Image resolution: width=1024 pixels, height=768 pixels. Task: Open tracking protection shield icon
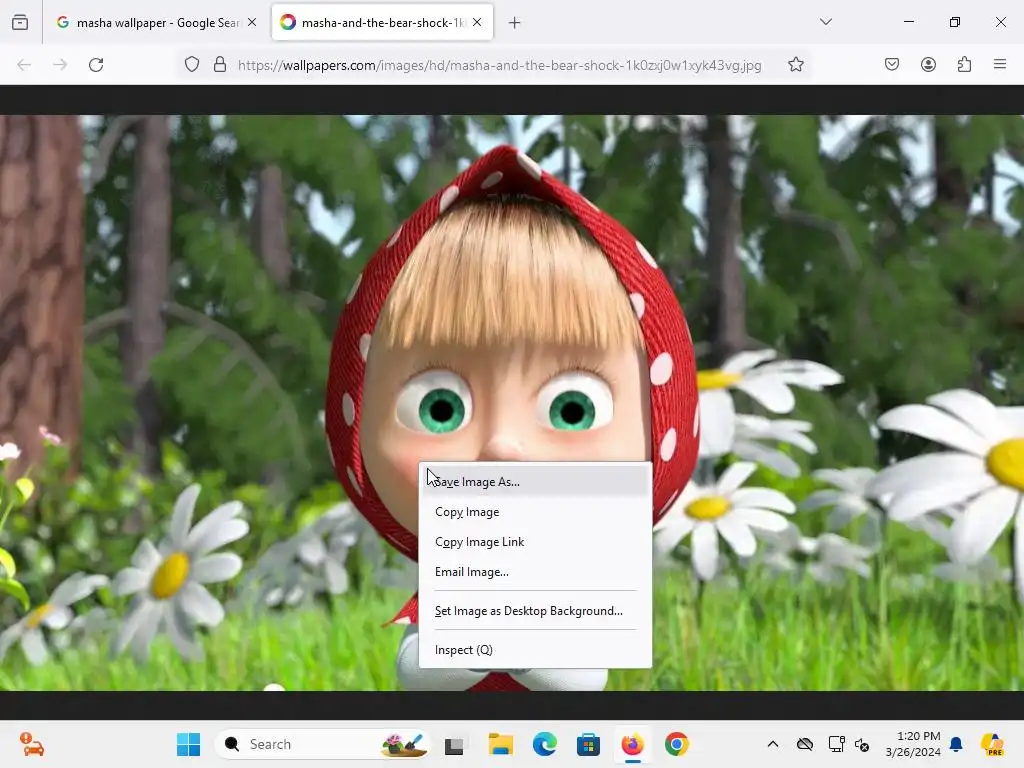[x=192, y=65]
